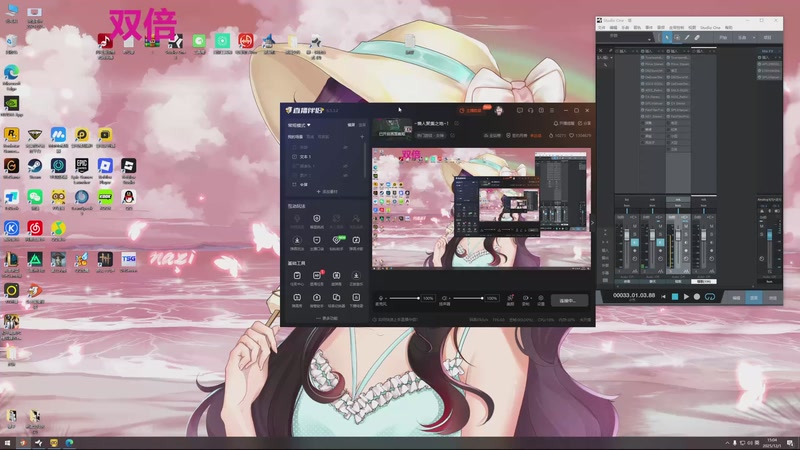Screen dimensions: 800x450
Task: Switch to highlighted 混音 tab in Studio One
Action: click(754, 297)
